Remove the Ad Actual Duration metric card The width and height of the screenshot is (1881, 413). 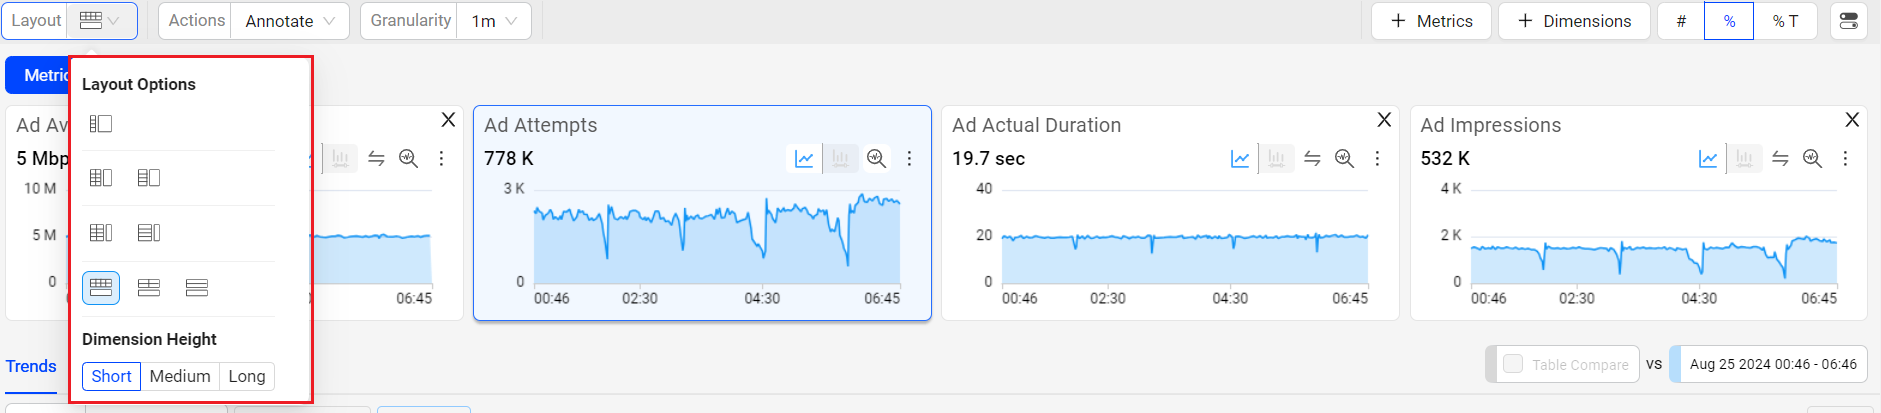(x=1384, y=120)
